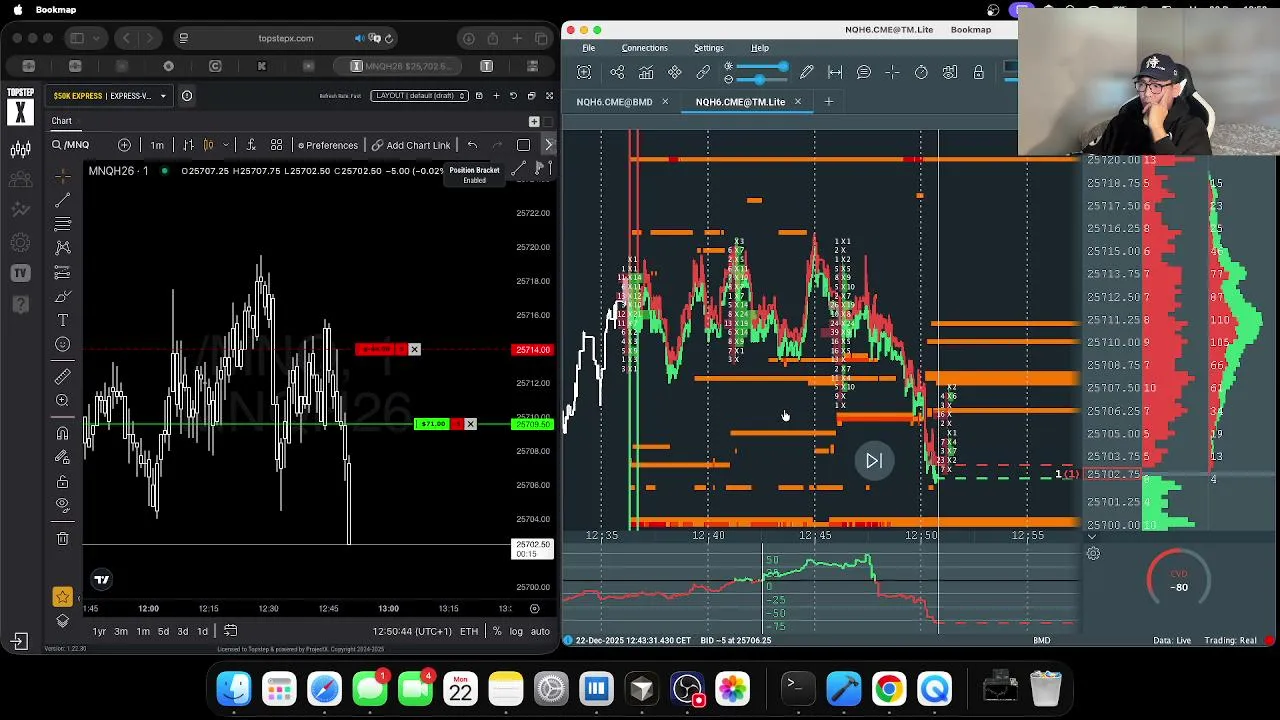The width and height of the screenshot is (1280, 720).
Task: Toggle auto scale on price axis
Action: click(540, 631)
